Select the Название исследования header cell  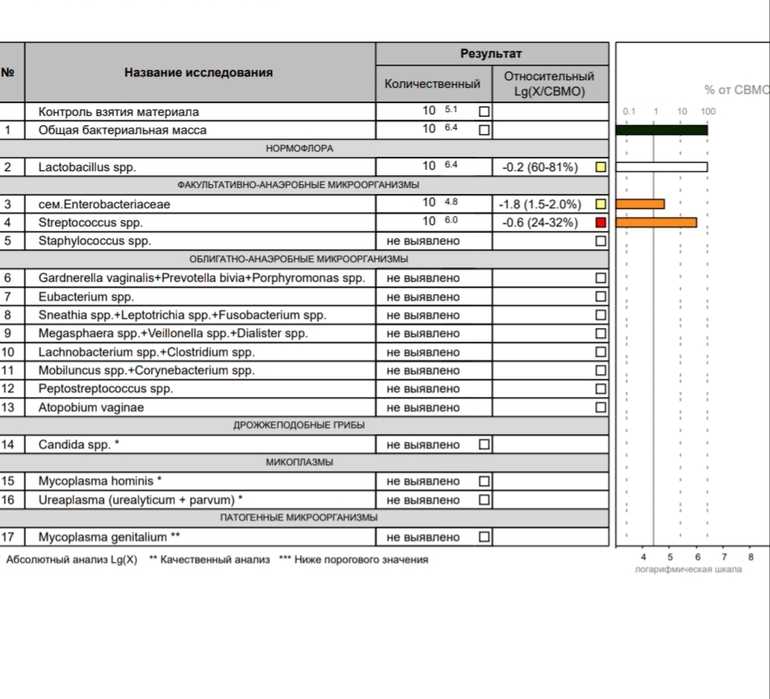pyautogui.click(x=199, y=72)
